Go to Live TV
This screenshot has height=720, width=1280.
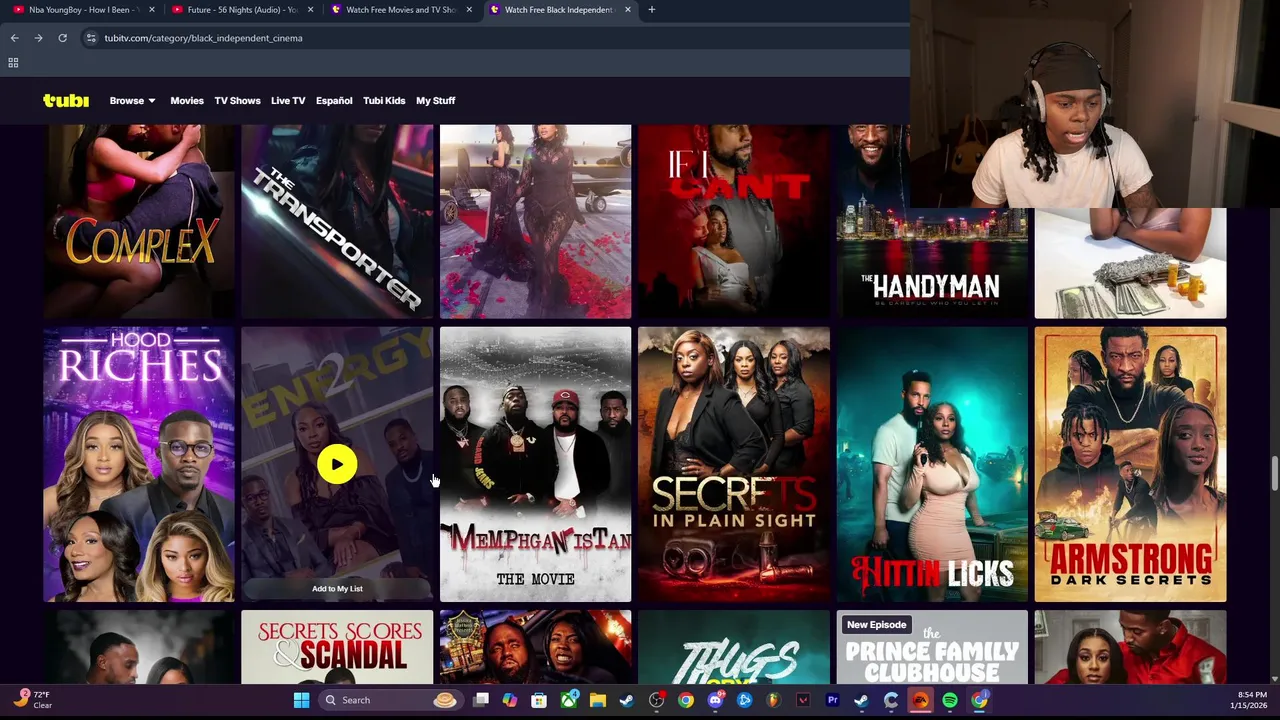288,100
